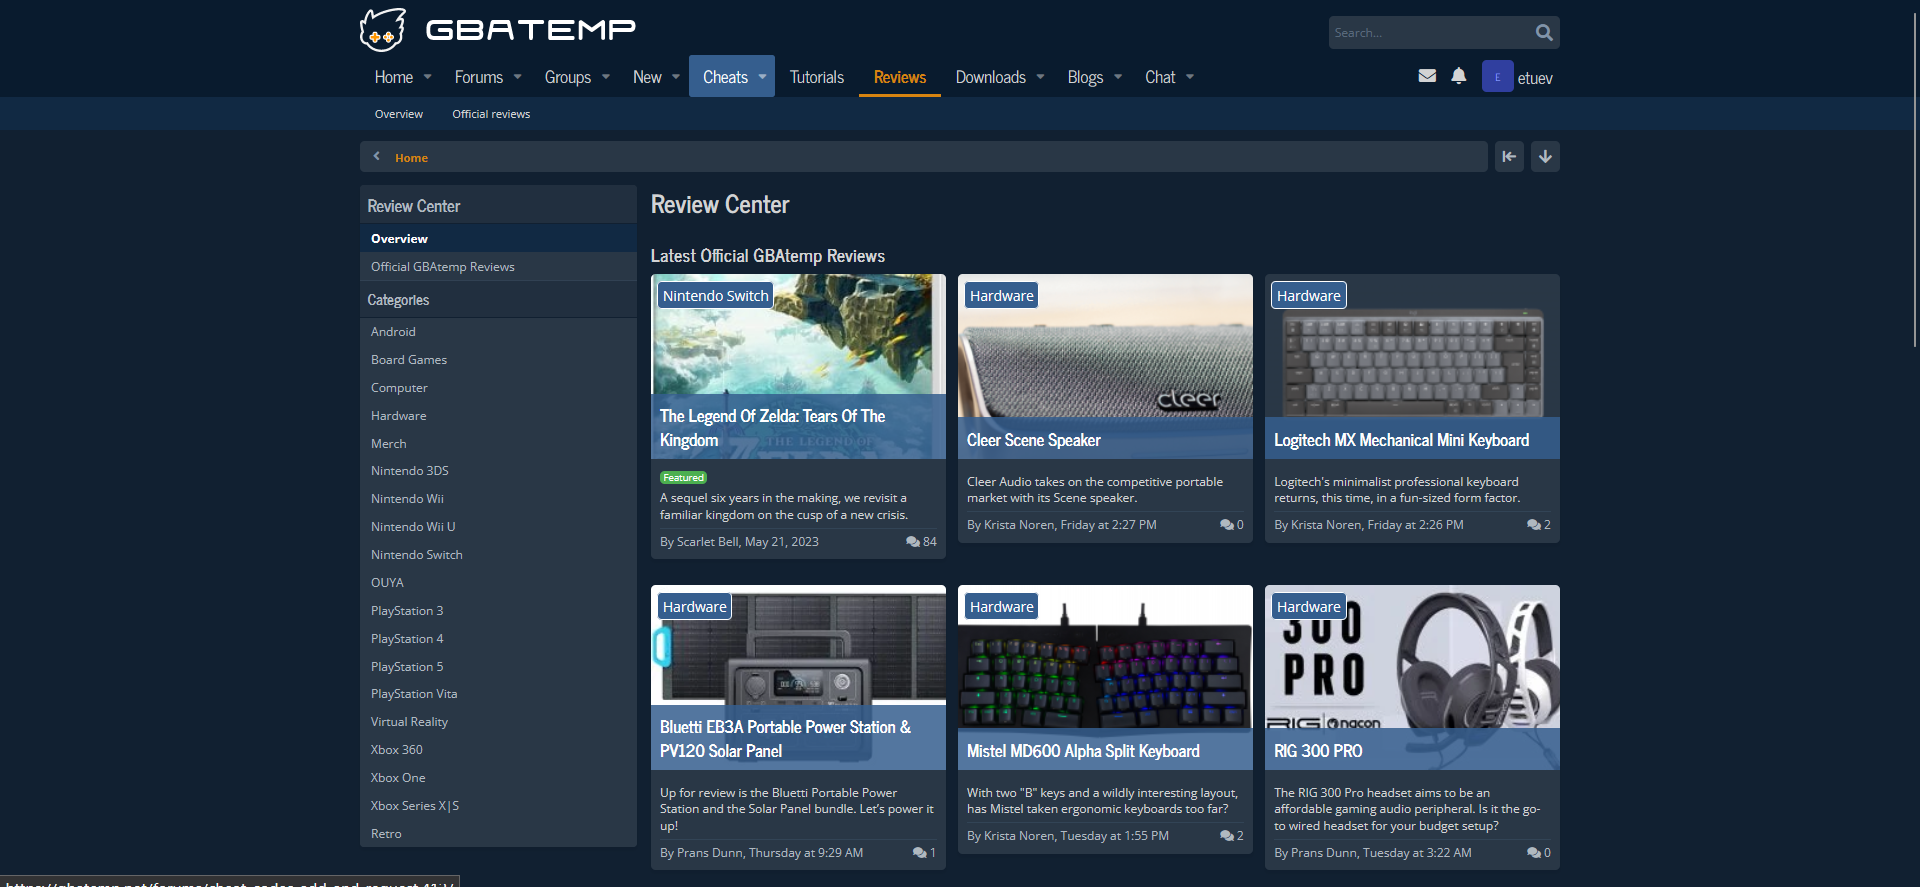Image resolution: width=1920 pixels, height=887 pixels.
Task: Open the Board Games category
Action: click(409, 360)
